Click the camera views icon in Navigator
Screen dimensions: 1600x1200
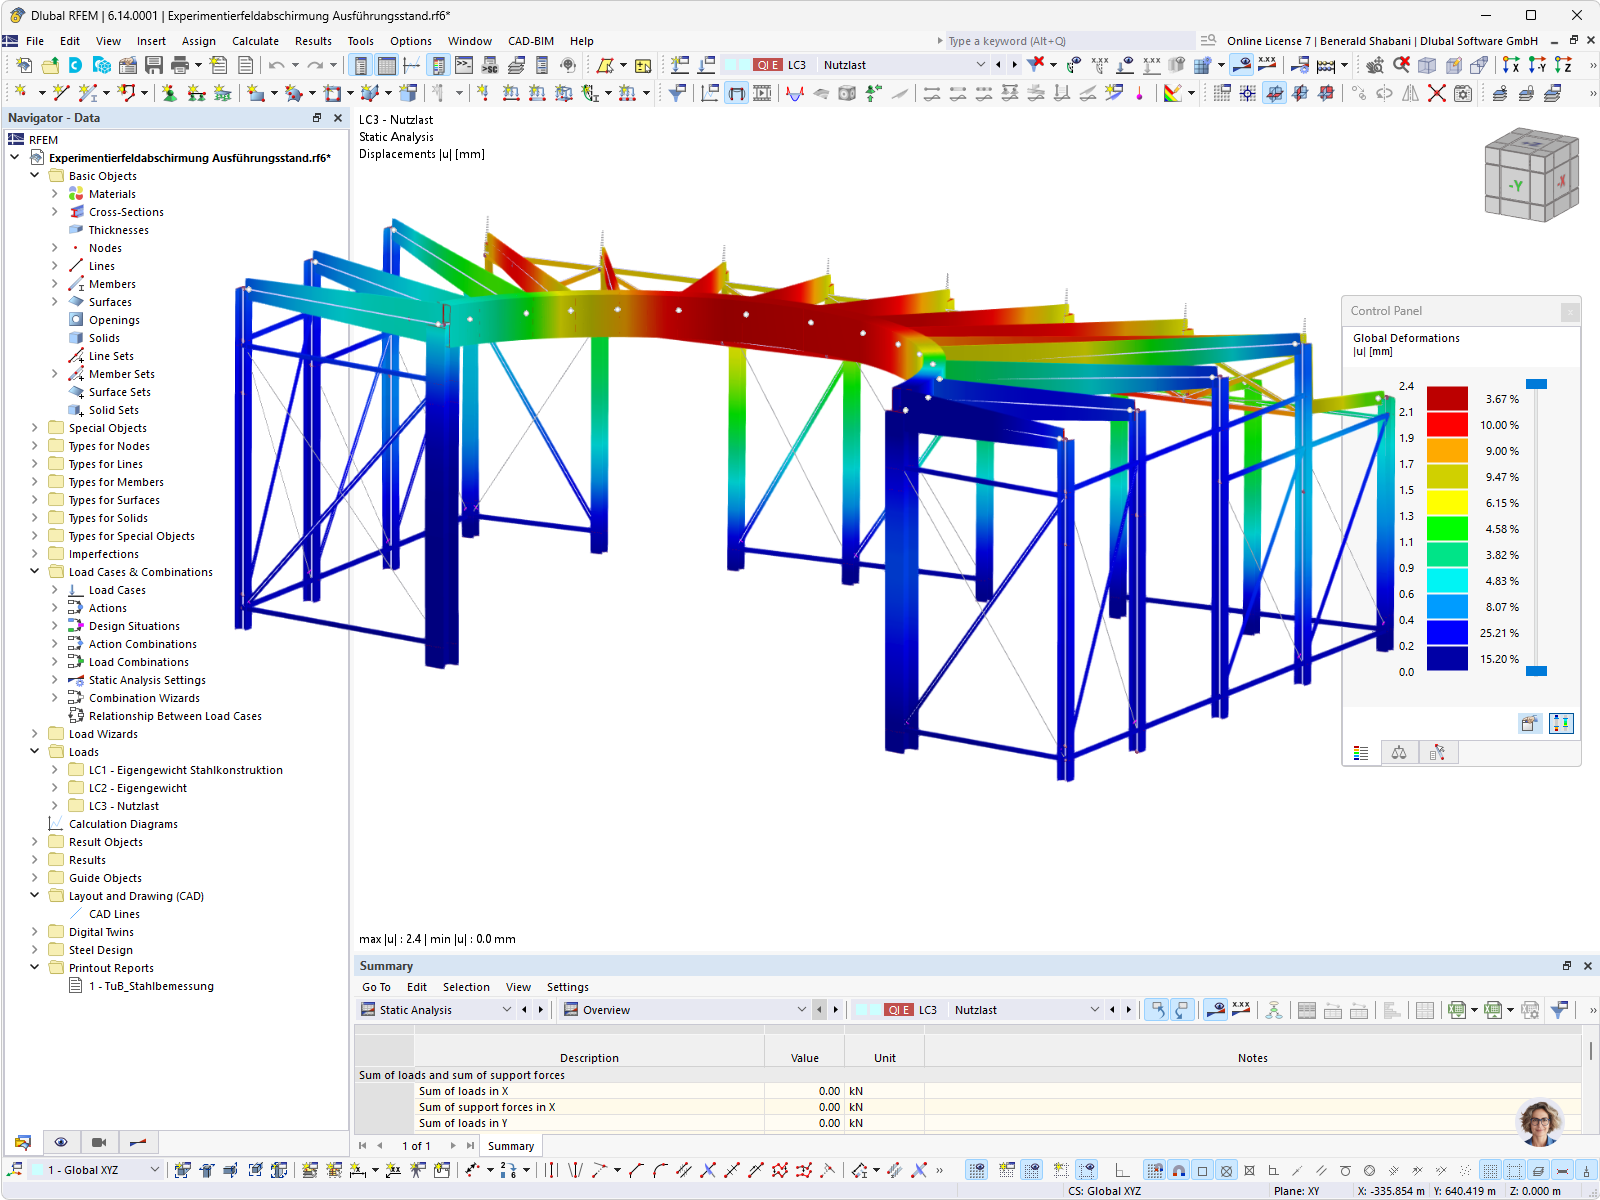tap(99, 1142)
